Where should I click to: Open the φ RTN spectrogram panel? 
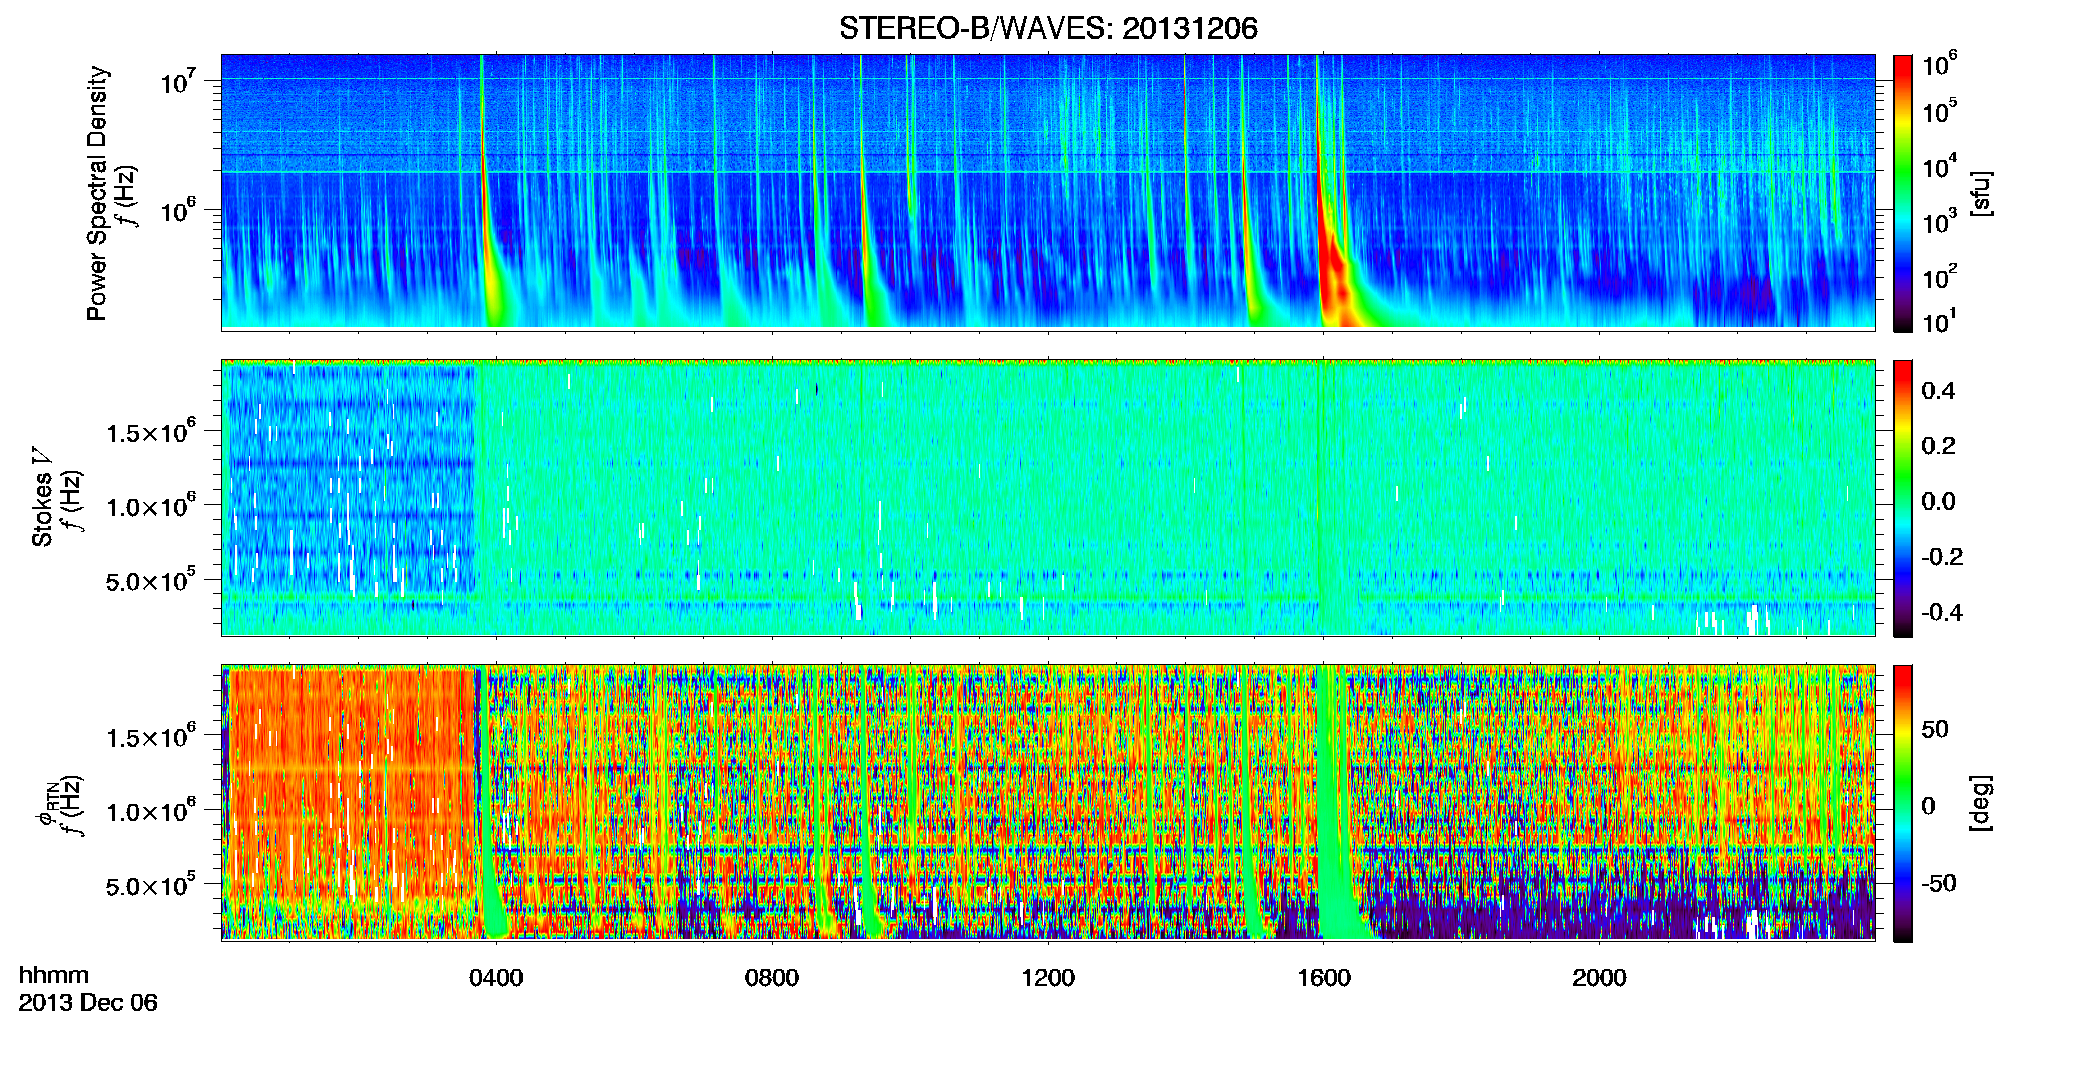click(1048, 802)
